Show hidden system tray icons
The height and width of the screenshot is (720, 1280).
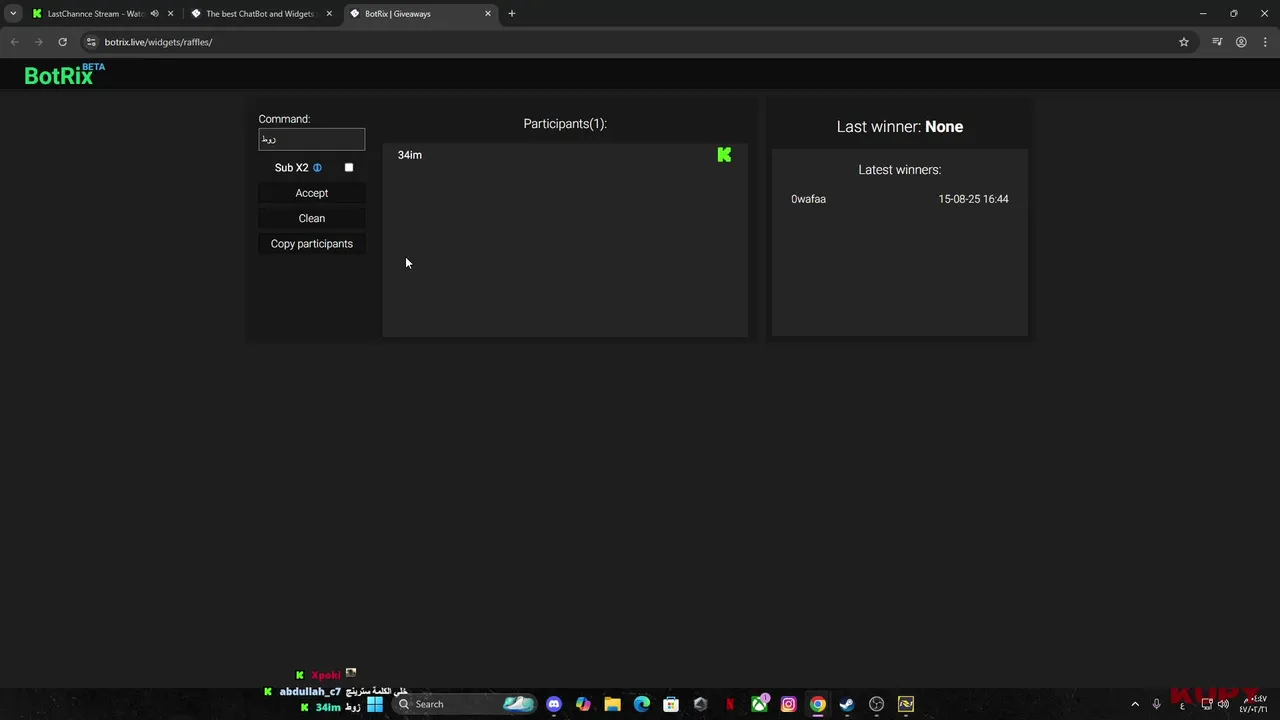pyautogui.click(x=1135, y=704)
